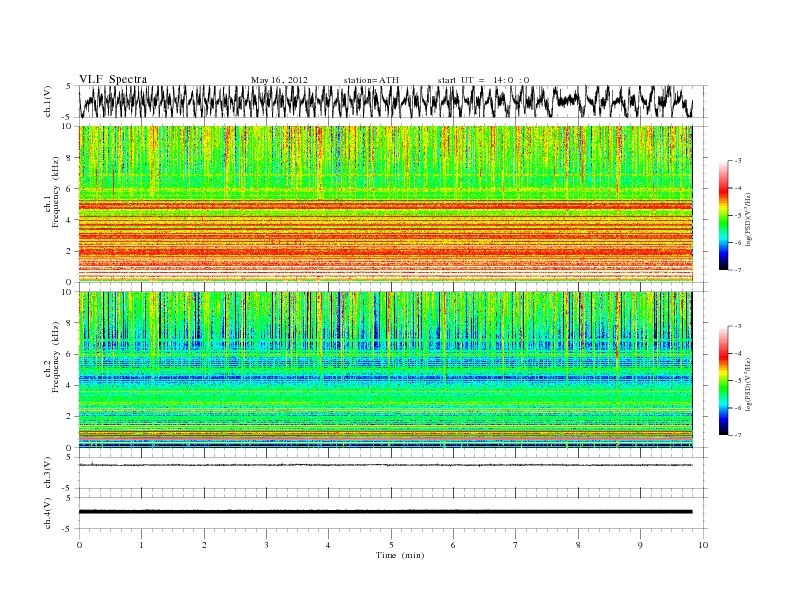Click the "7" minute tick on time axis

pyautogui.click(x=516, y=545)
